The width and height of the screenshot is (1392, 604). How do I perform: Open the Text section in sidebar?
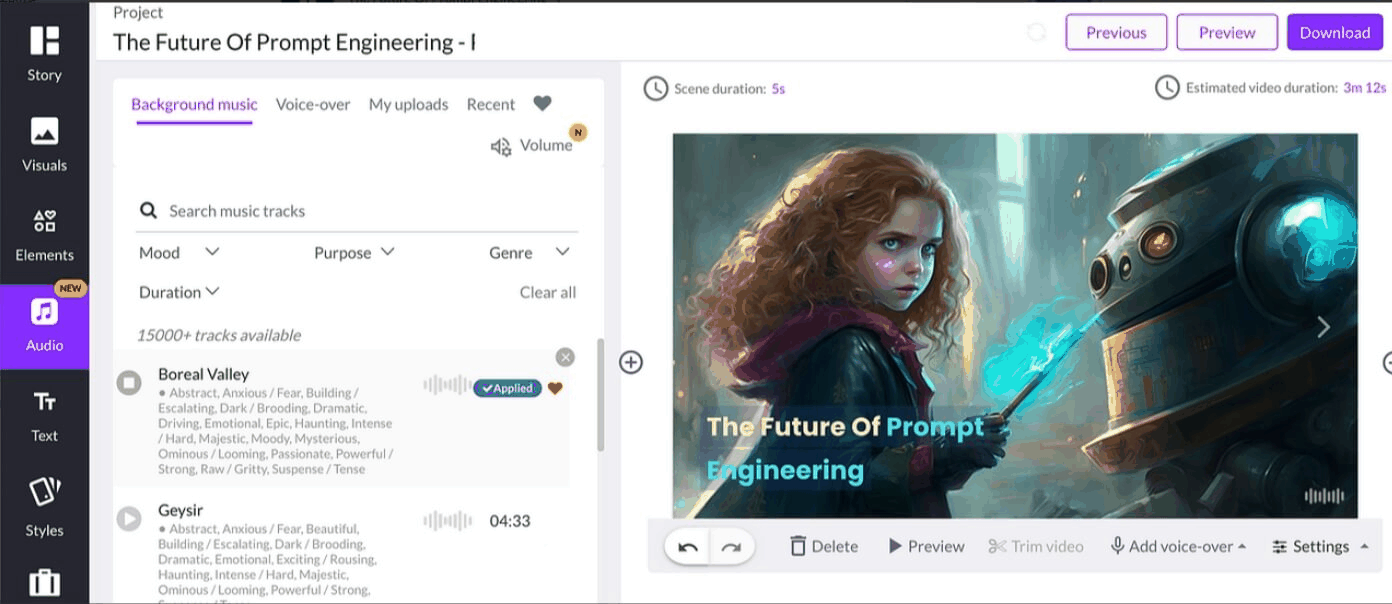click(x=44, y=416)
